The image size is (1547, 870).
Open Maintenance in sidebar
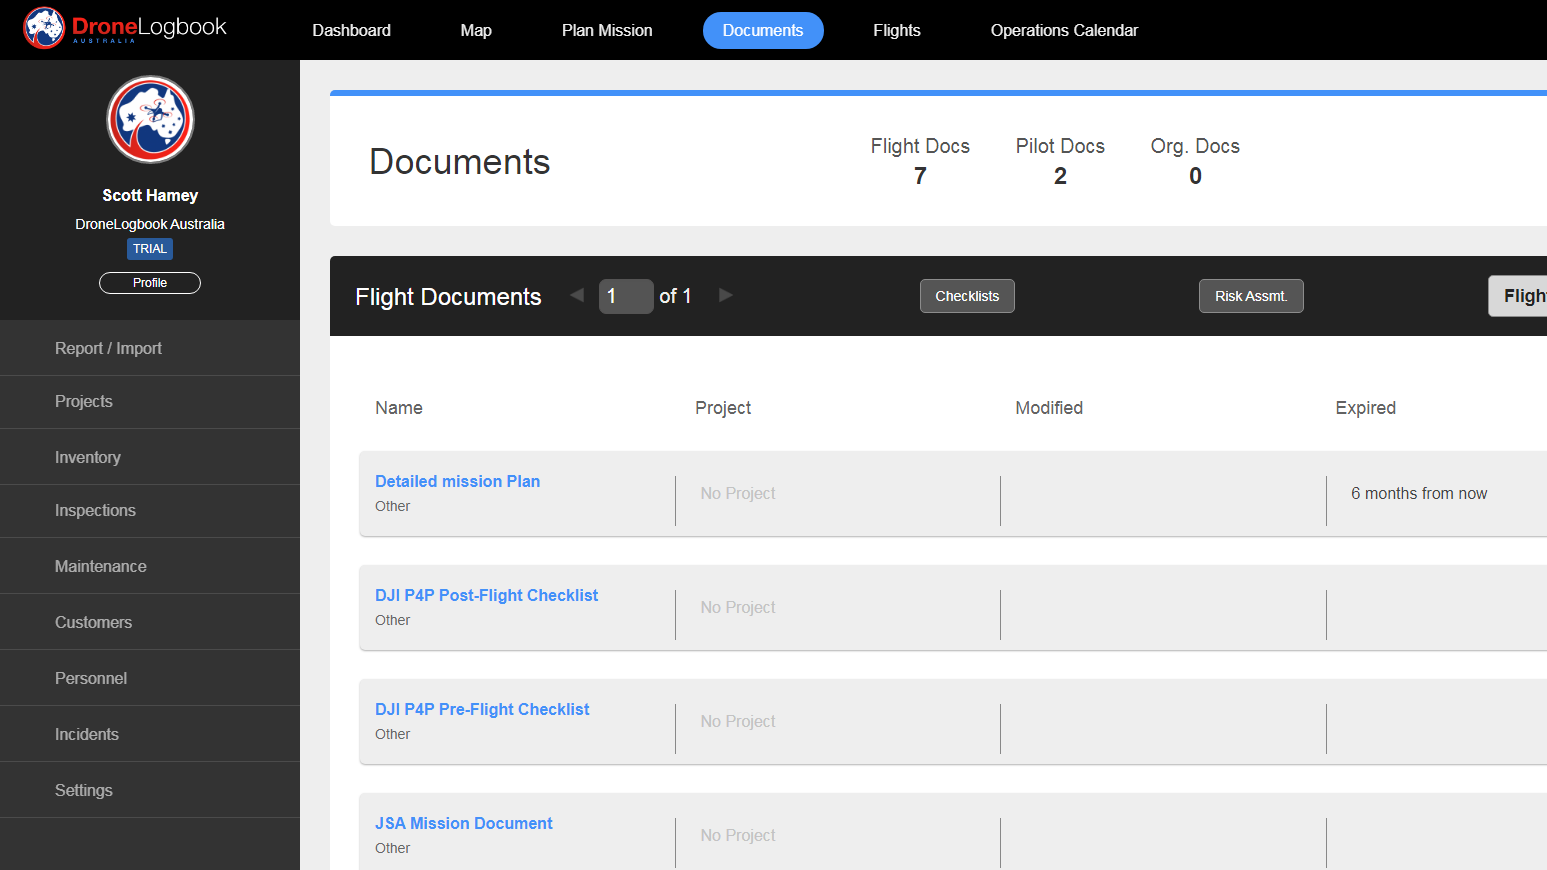150,566
